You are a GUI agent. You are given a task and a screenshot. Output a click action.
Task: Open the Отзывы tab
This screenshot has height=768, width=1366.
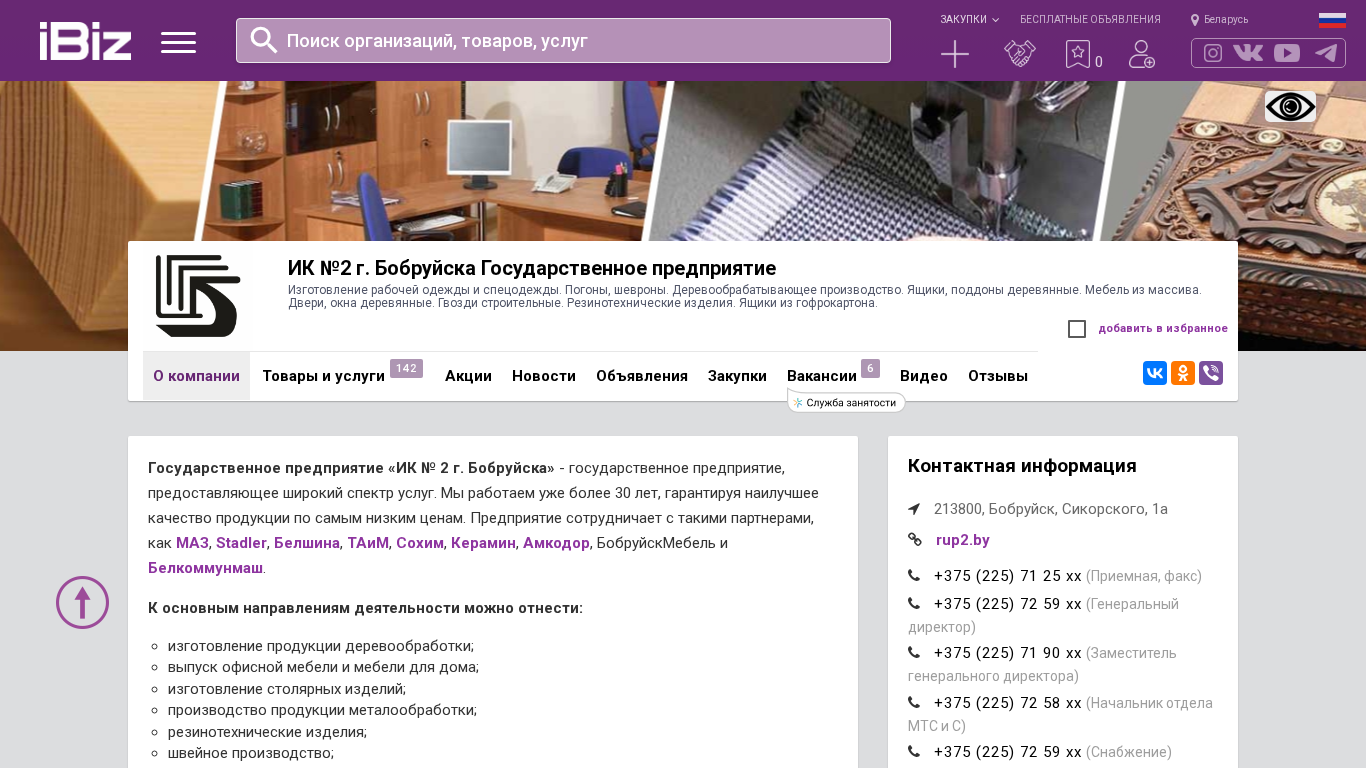[998, 376]
